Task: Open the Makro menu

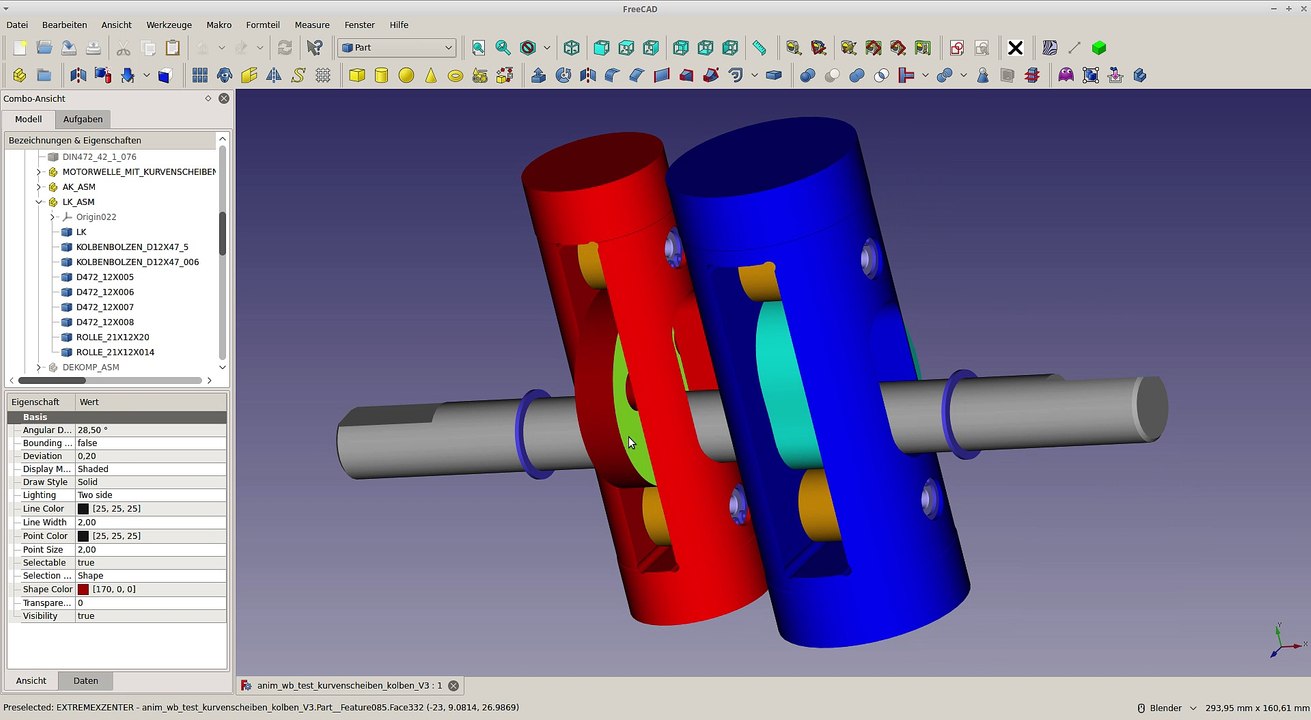Action: [219, 25]
